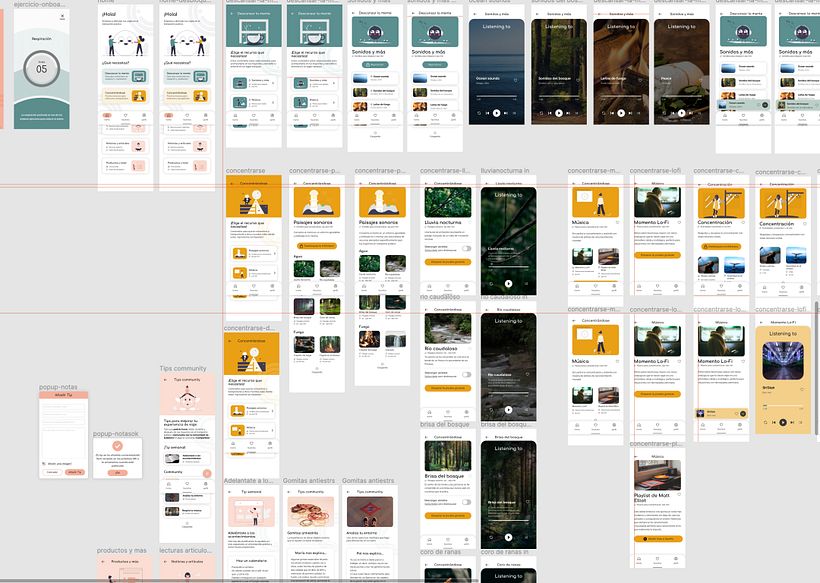
Task: Favorite the Sonidos del bosque track heart
Action: click(577, 80)
